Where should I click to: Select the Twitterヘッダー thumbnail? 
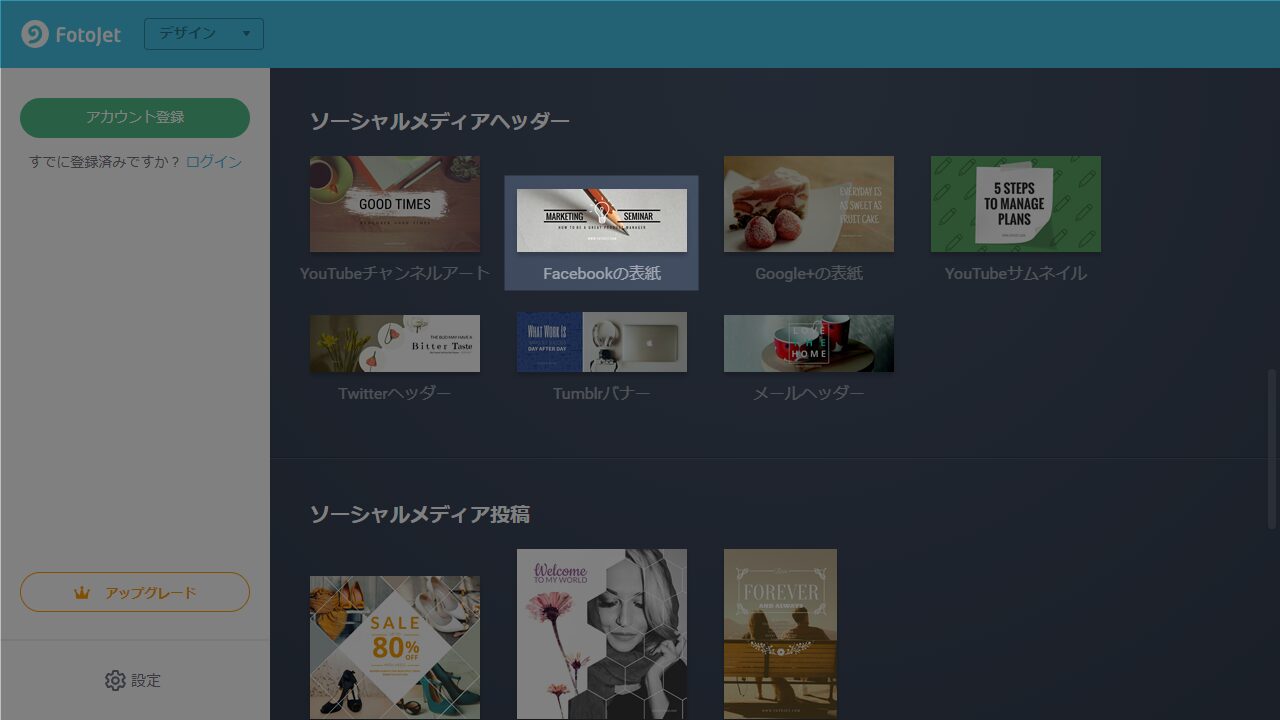click(x=395, y=344)
